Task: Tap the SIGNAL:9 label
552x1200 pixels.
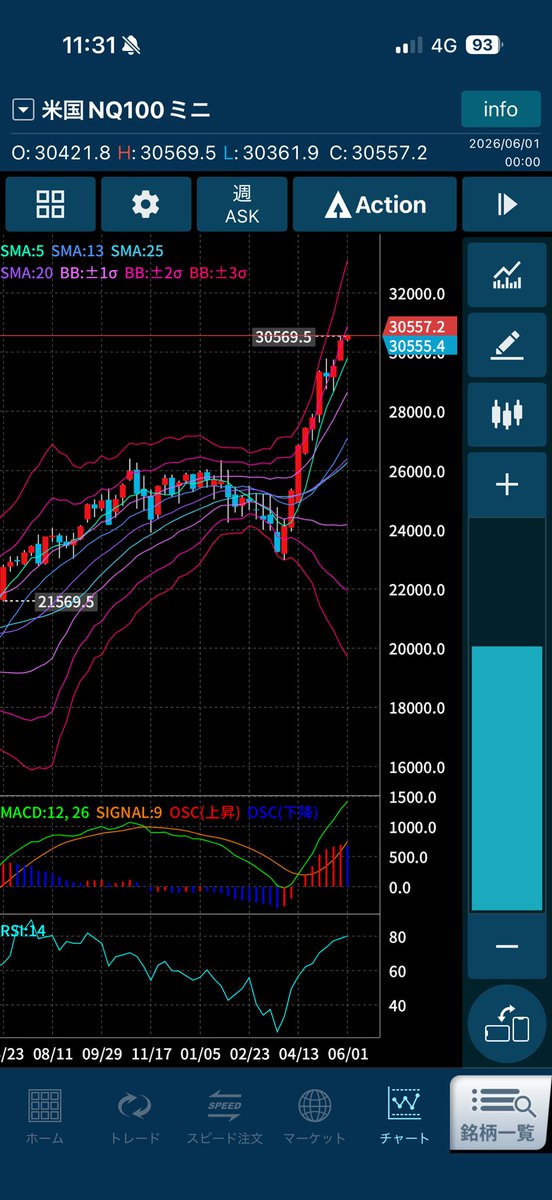Action: point(128,811)
